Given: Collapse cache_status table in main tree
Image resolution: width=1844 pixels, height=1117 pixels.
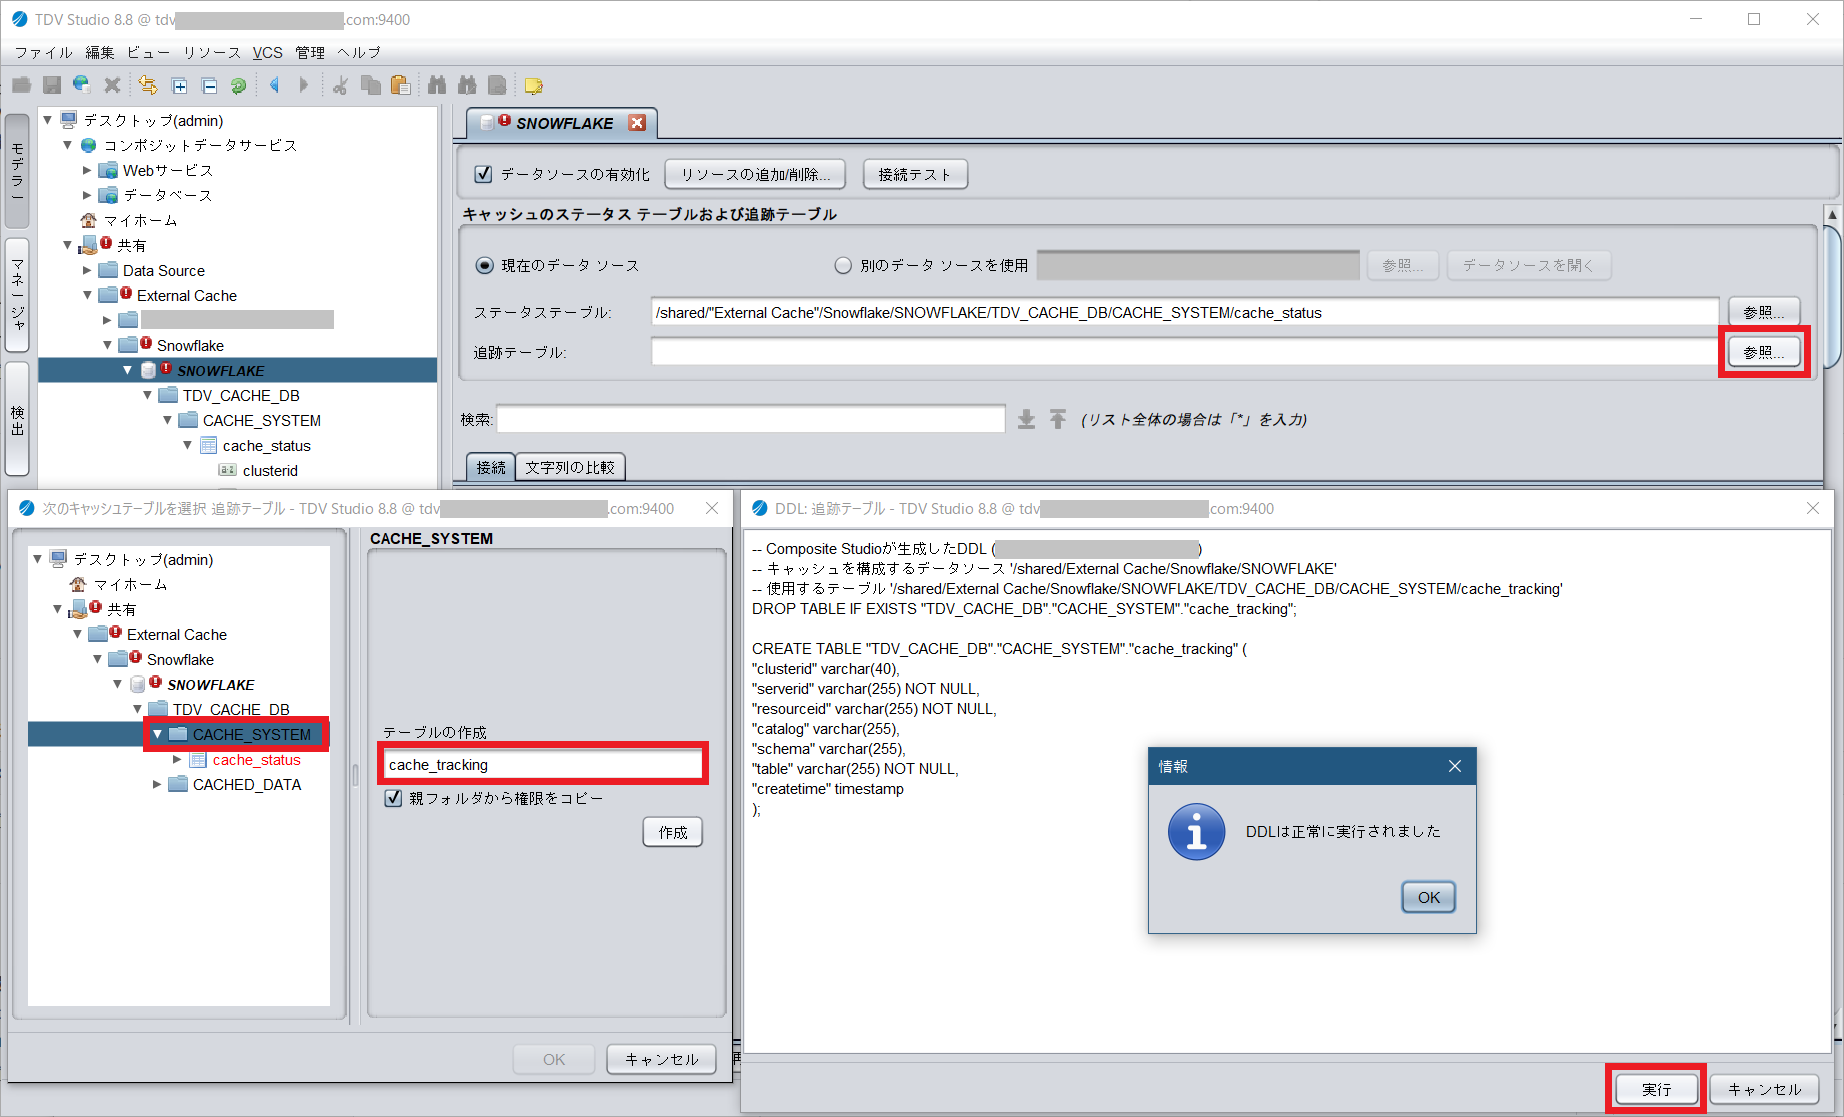Looking at the screenshot, I should point(187,445).
